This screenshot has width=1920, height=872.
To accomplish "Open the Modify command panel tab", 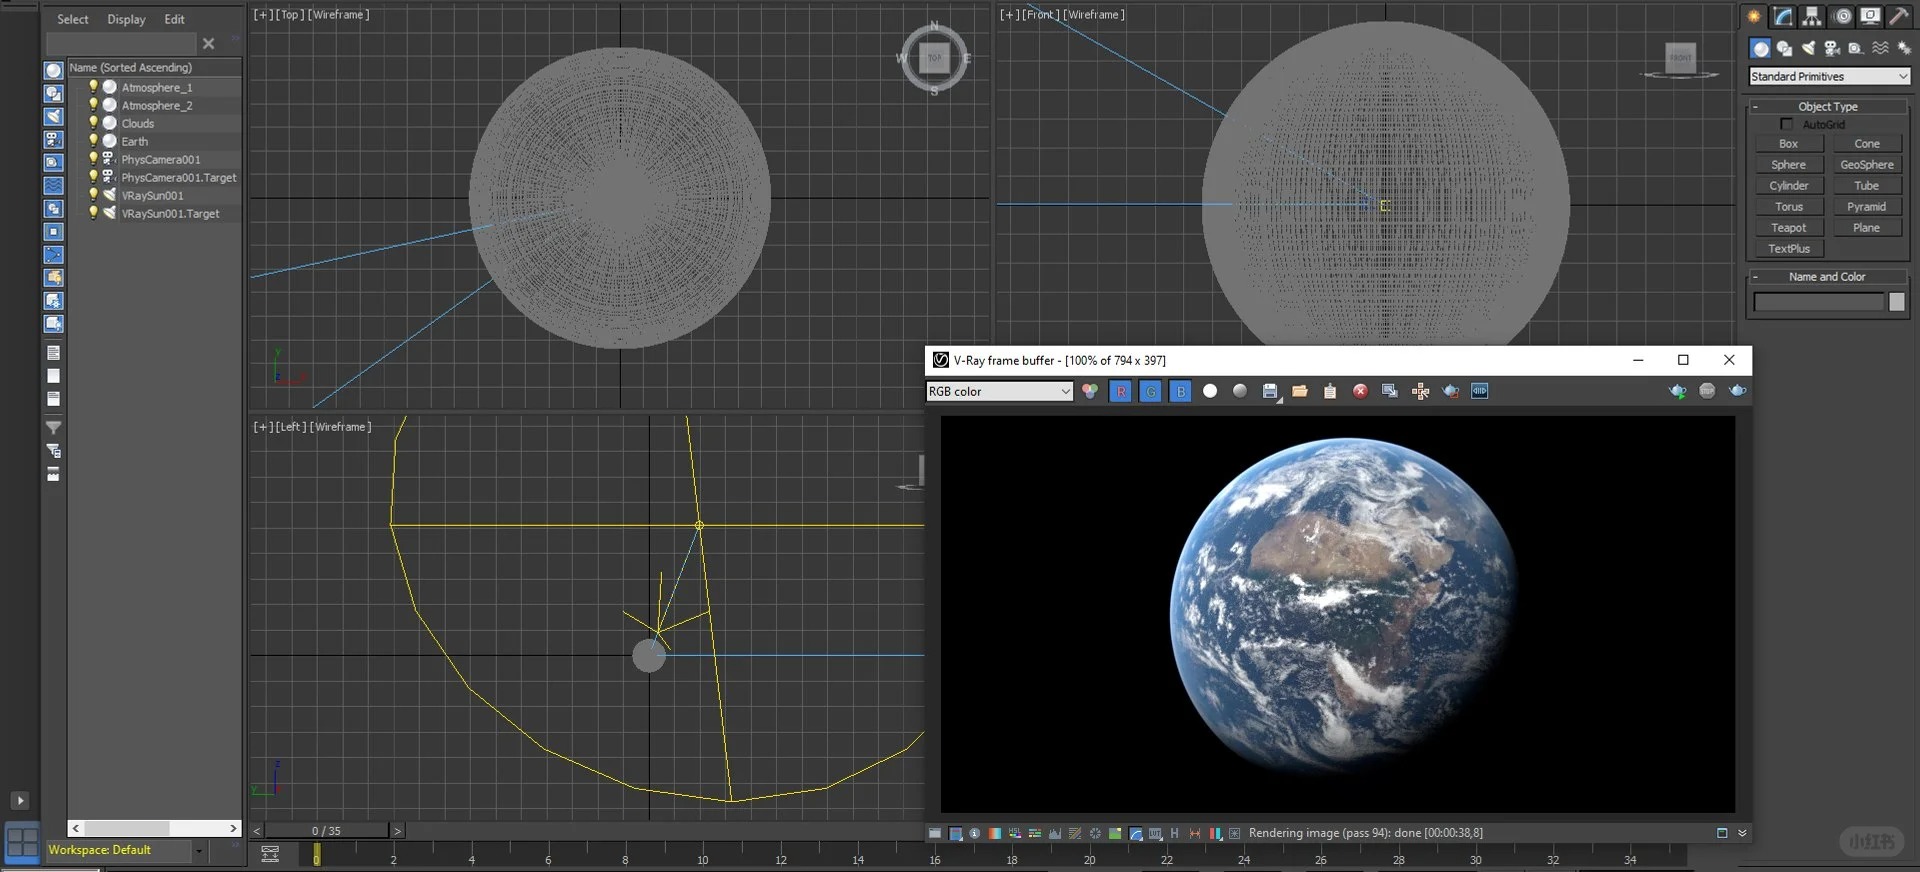I will coord(1783,16).
